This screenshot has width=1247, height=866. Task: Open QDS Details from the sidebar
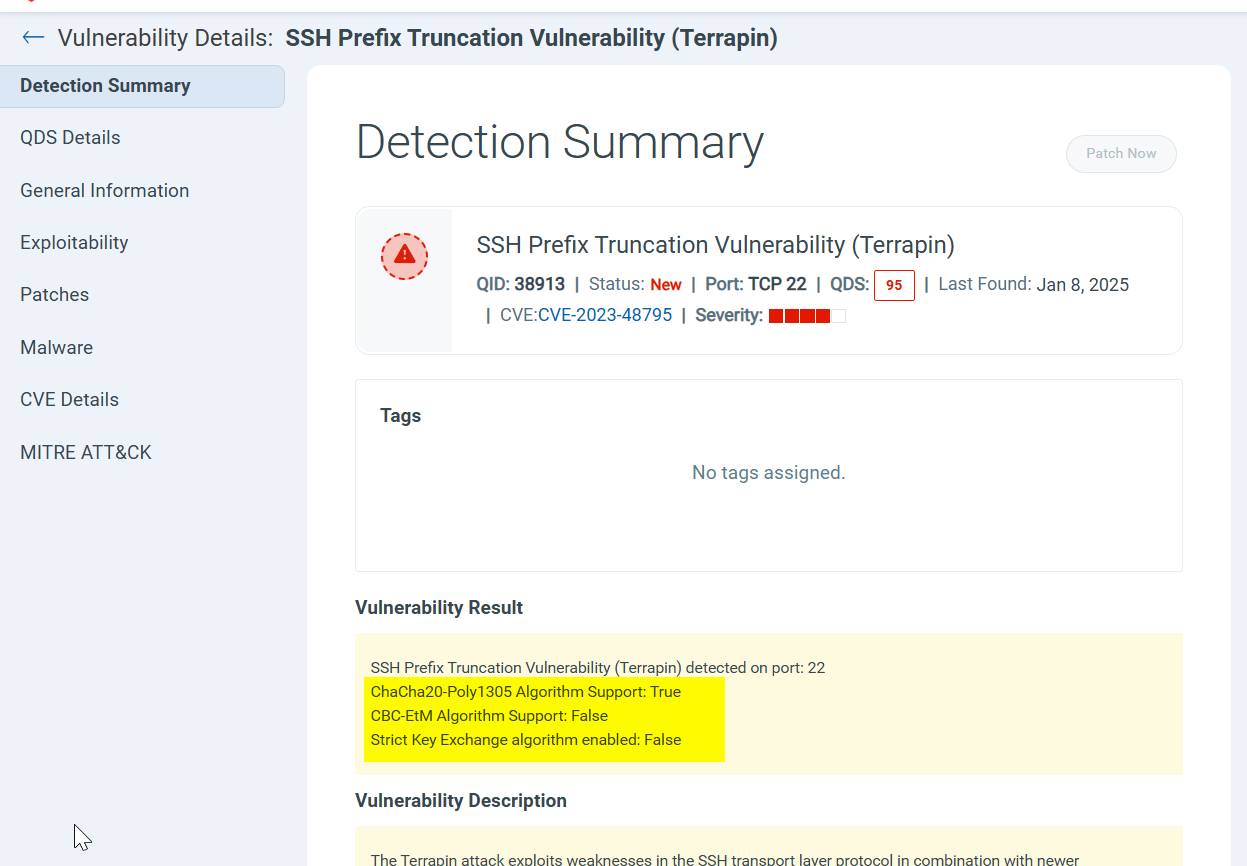70,137
